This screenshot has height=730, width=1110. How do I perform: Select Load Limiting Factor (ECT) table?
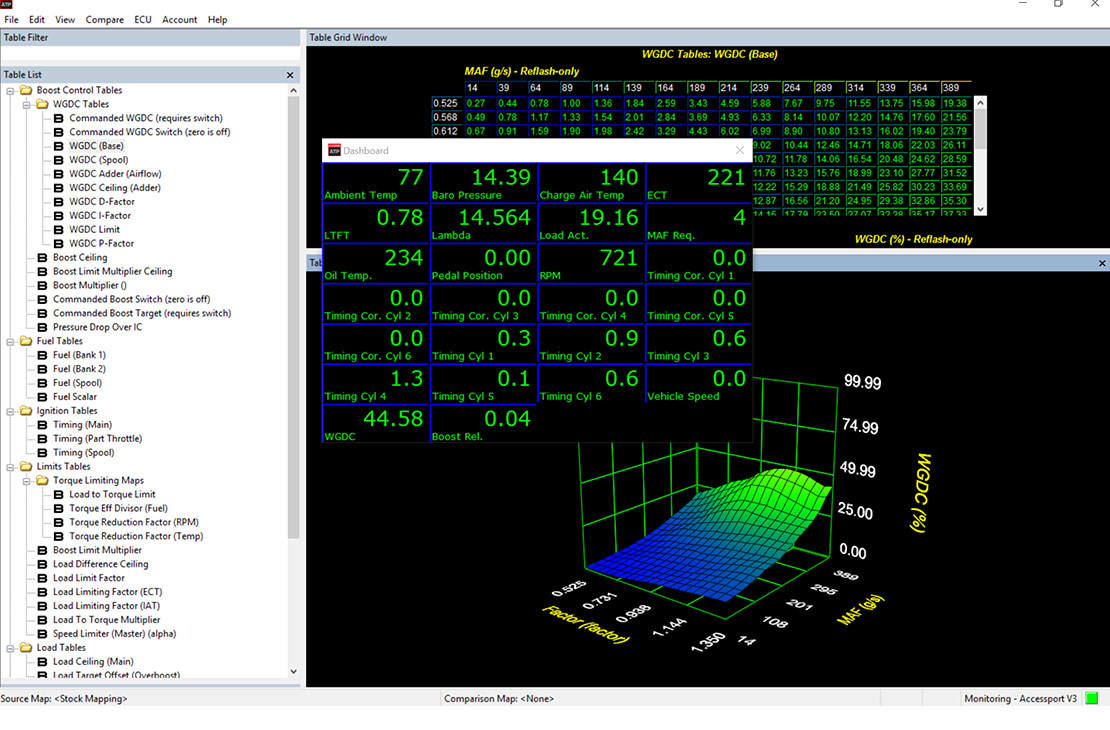pos(108,592)
